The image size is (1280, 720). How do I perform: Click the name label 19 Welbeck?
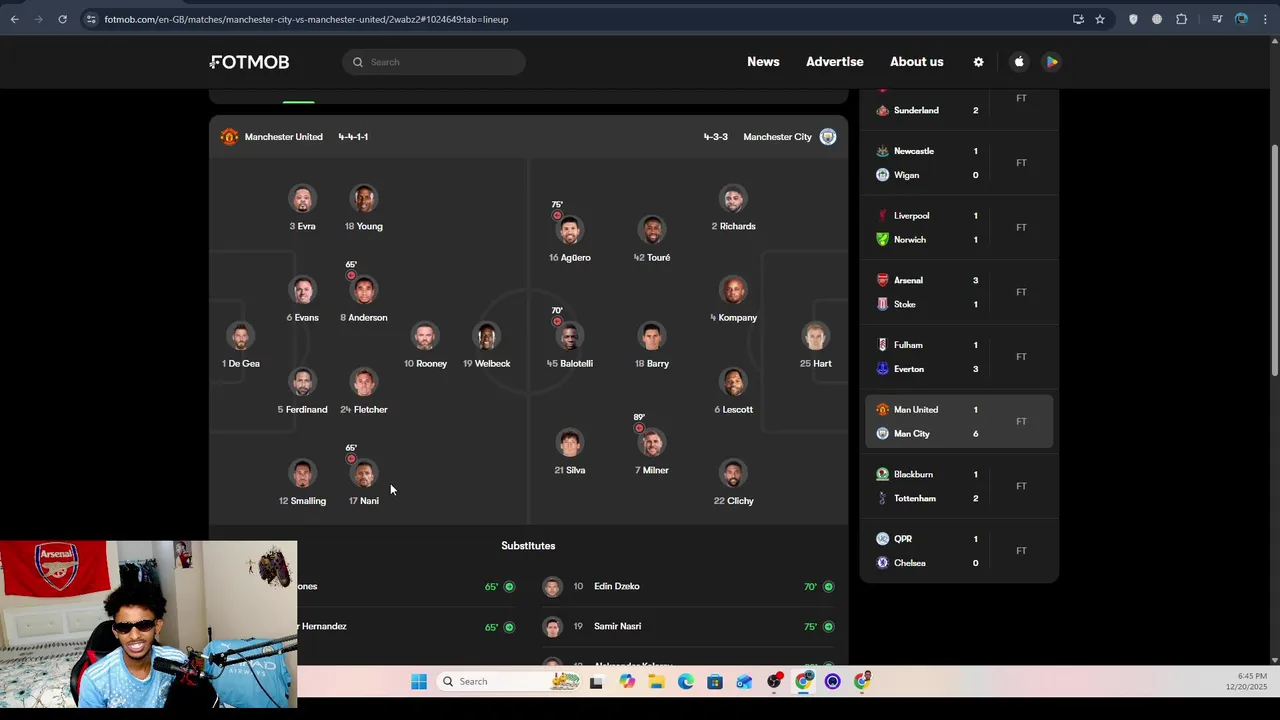[487, 364]
